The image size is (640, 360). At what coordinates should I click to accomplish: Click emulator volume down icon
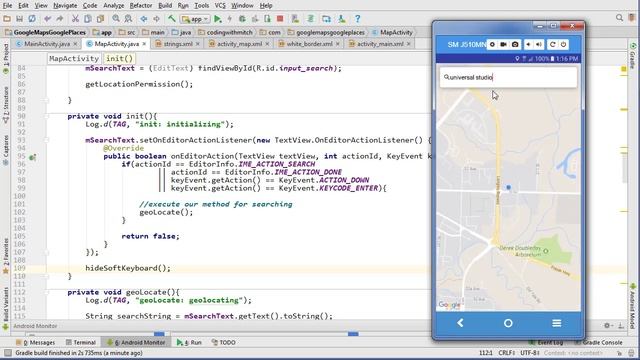(529, 44)
